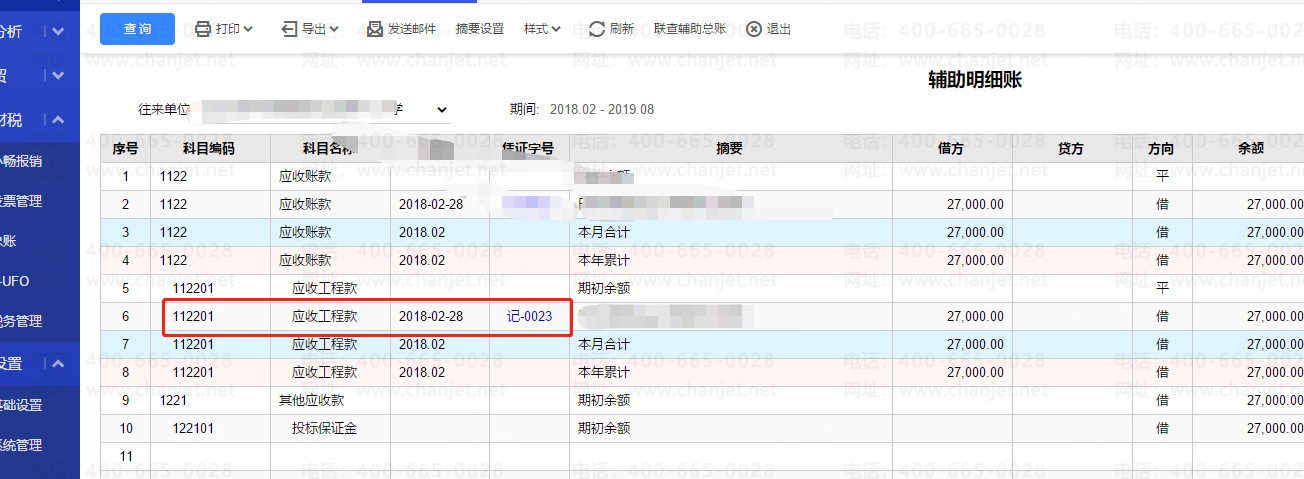
Task: Open voucher link 记-0023
Action: tap(530, 316)
